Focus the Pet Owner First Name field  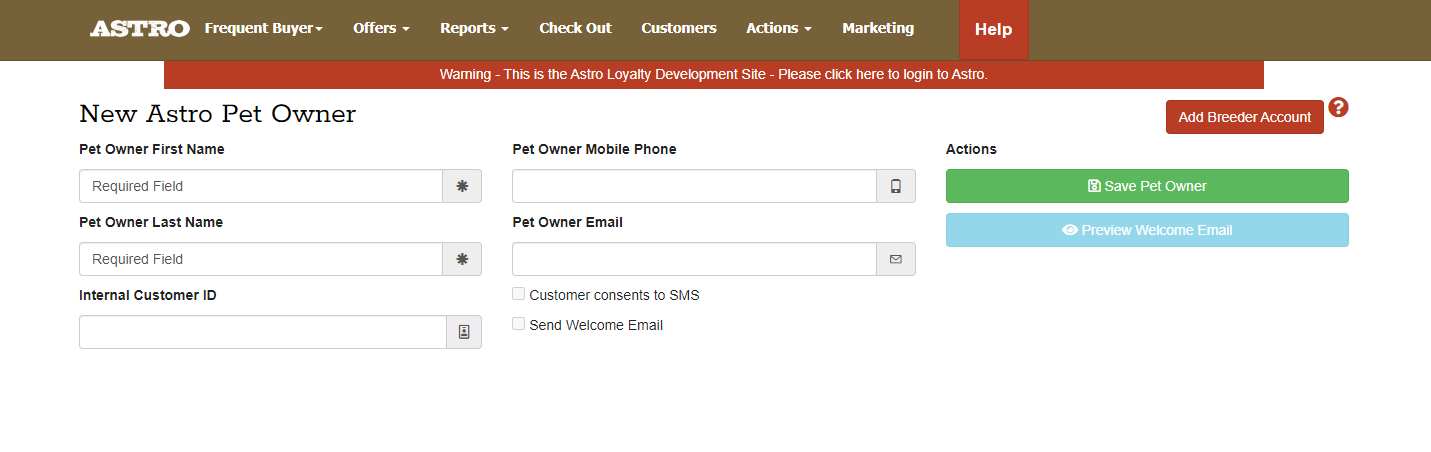[x=261, y=186]
